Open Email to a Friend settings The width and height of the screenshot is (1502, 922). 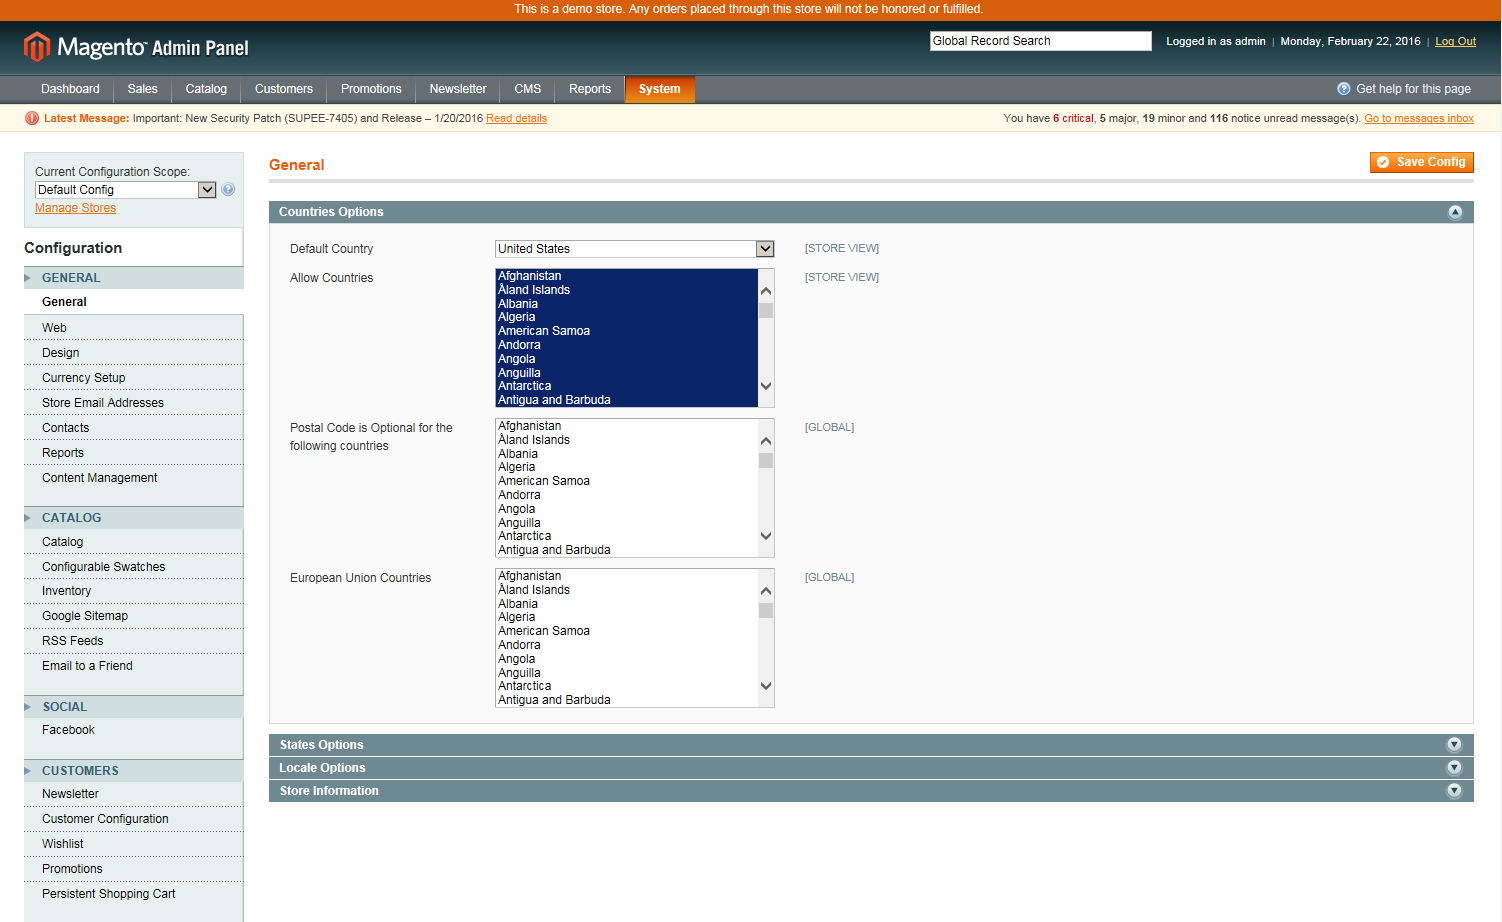click(133, 666)
